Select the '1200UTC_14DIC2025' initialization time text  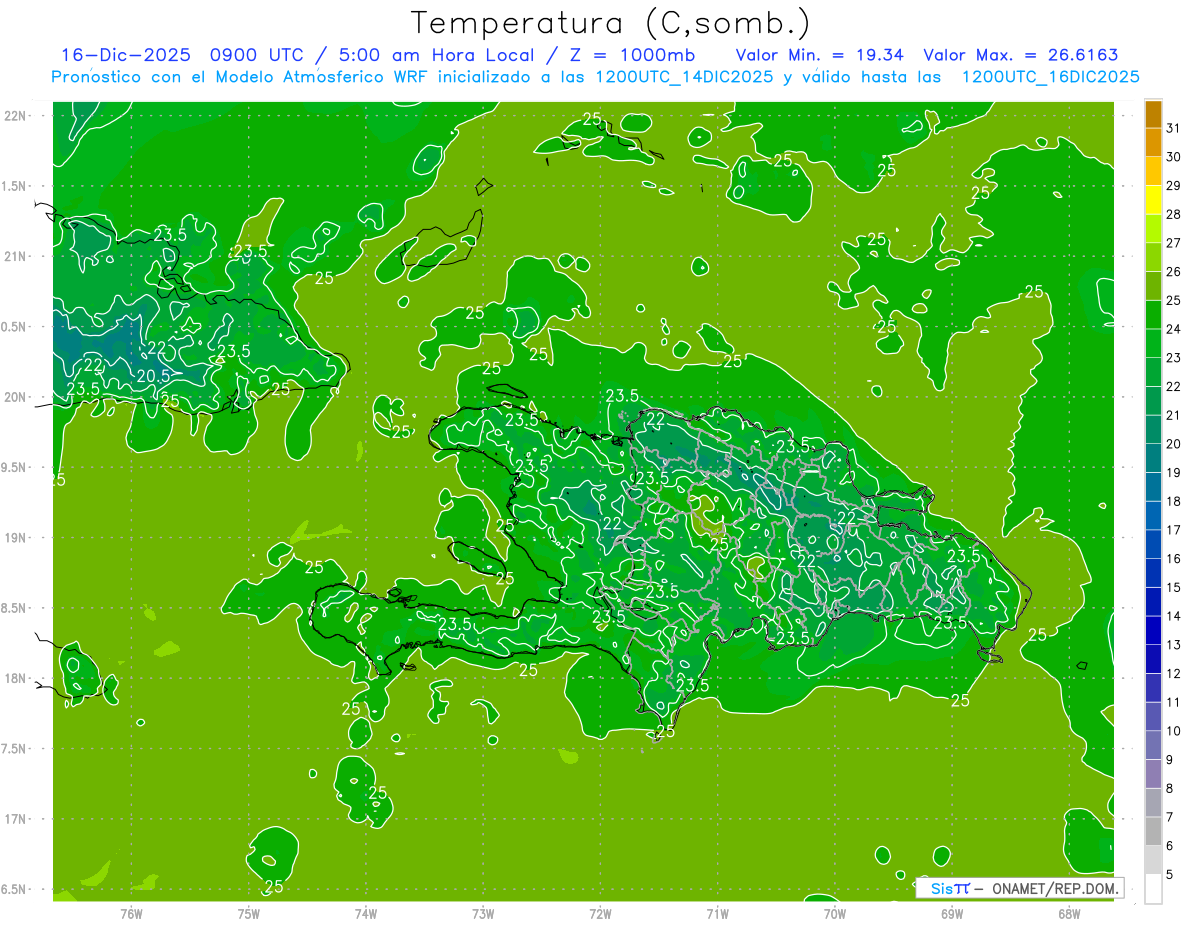[682, 77]
